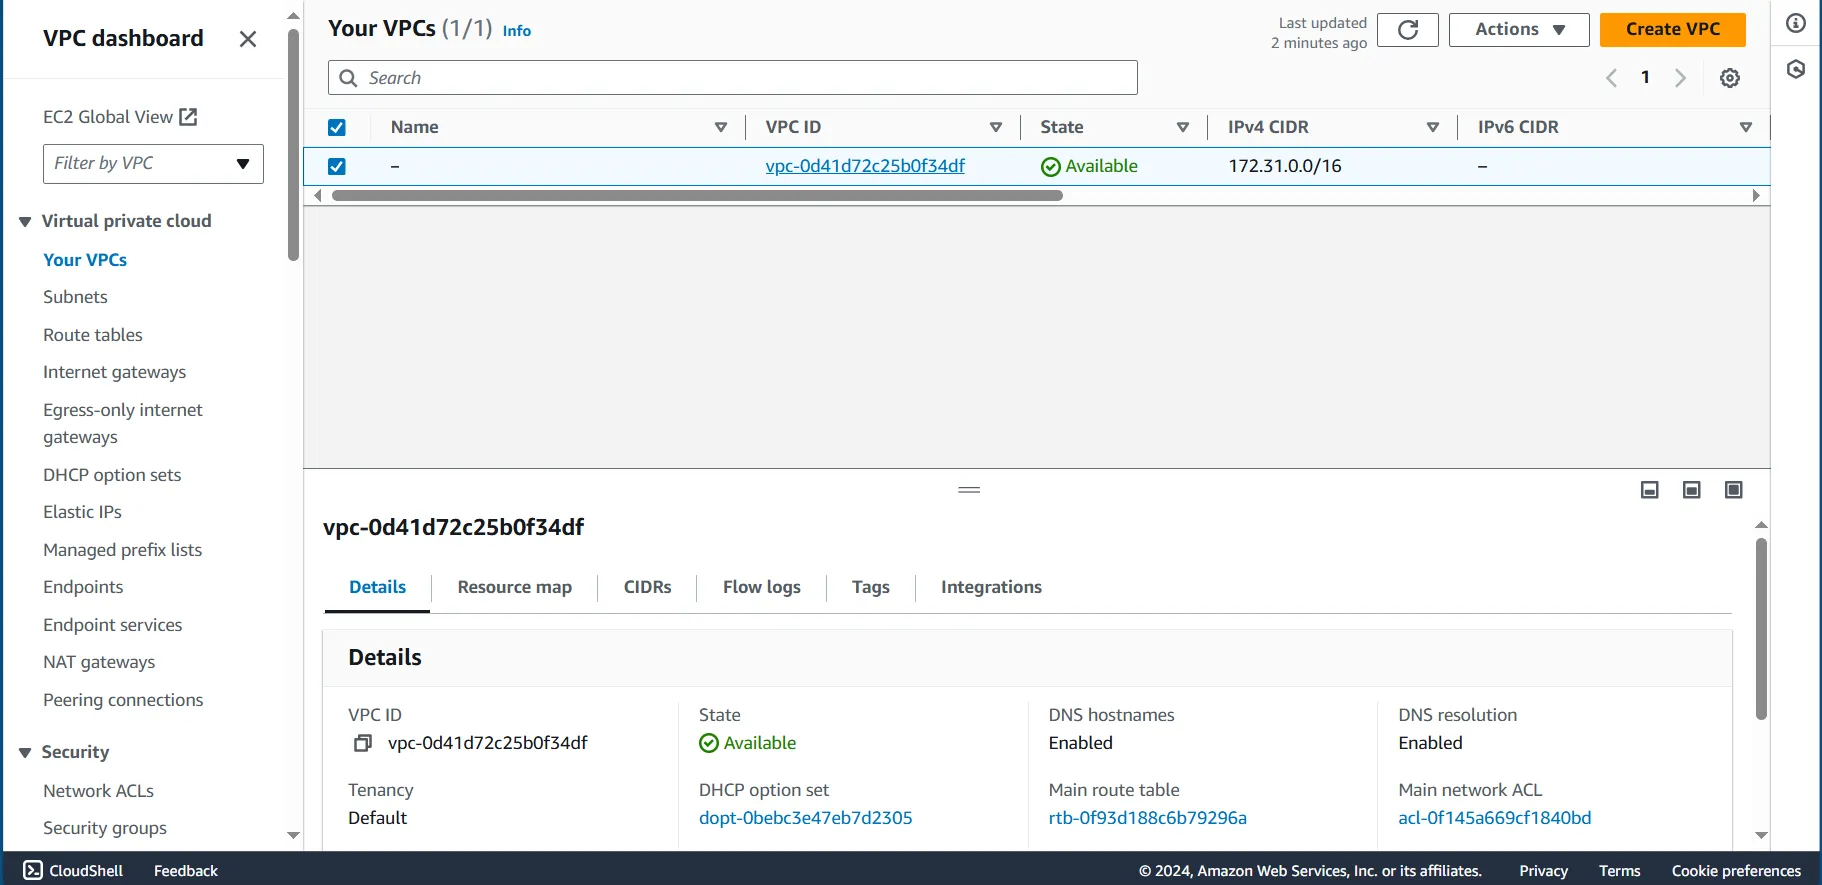This screenshot has width=1822, height=885.
Task: Copy the VPC ID with copy icon
Action: (363, 743)
